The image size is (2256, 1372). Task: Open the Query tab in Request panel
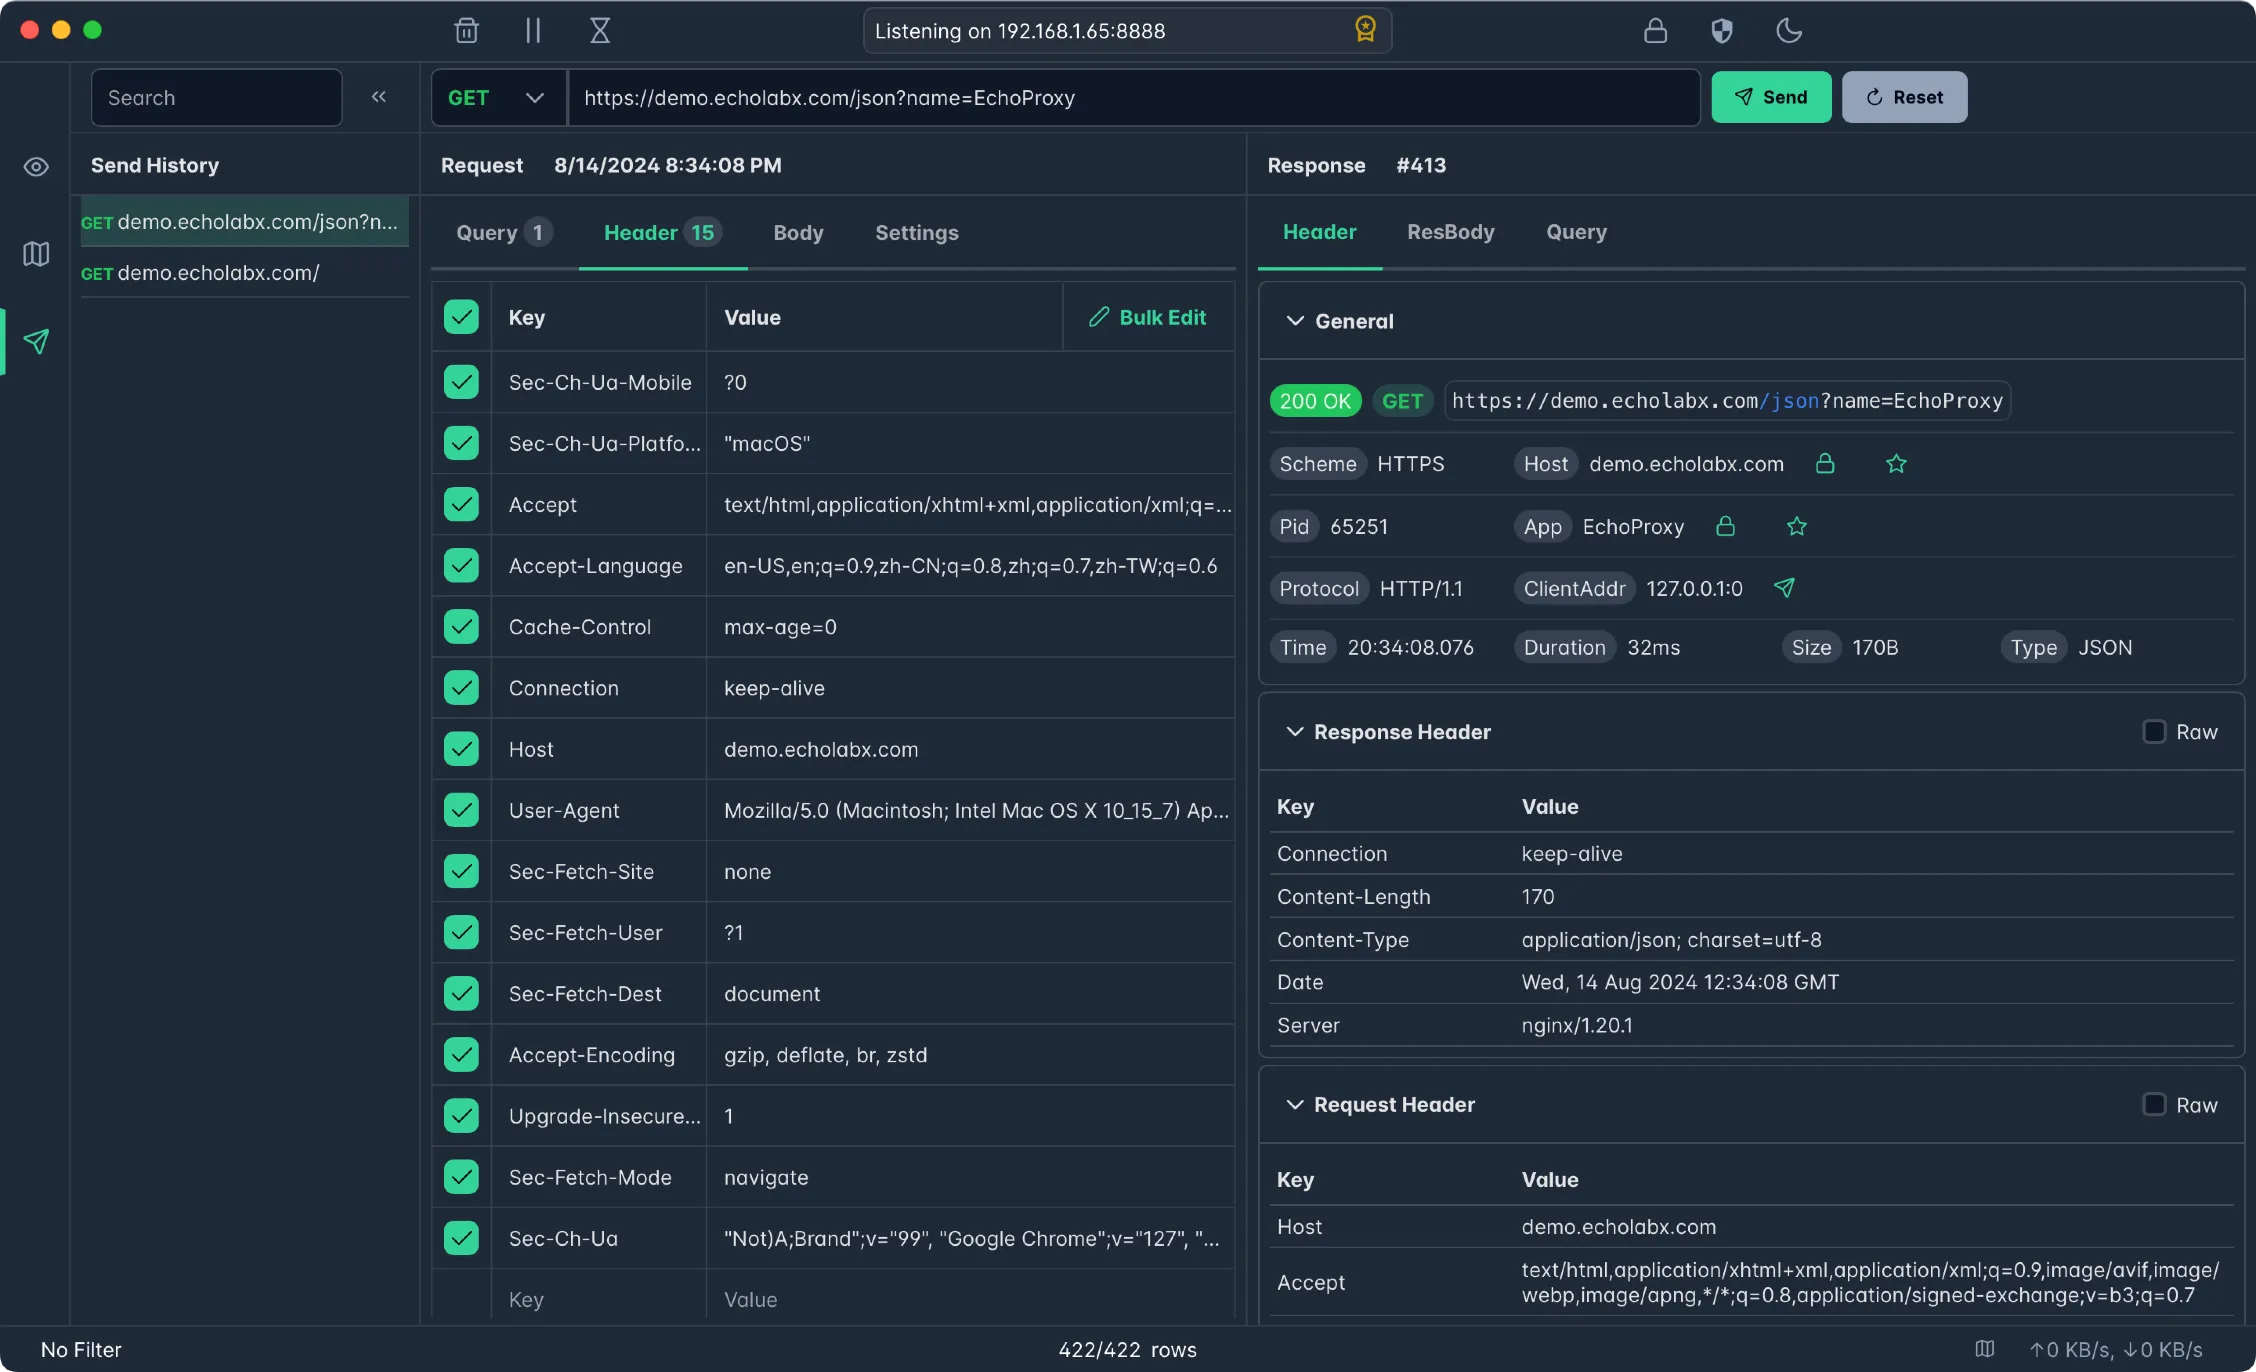503,233
